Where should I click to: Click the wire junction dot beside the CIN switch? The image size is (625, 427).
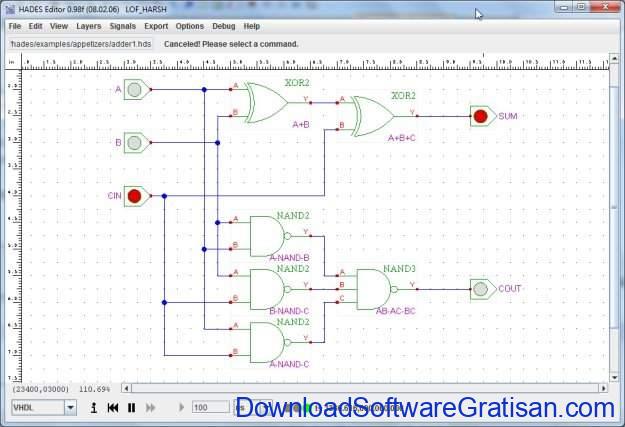(164, 196)
